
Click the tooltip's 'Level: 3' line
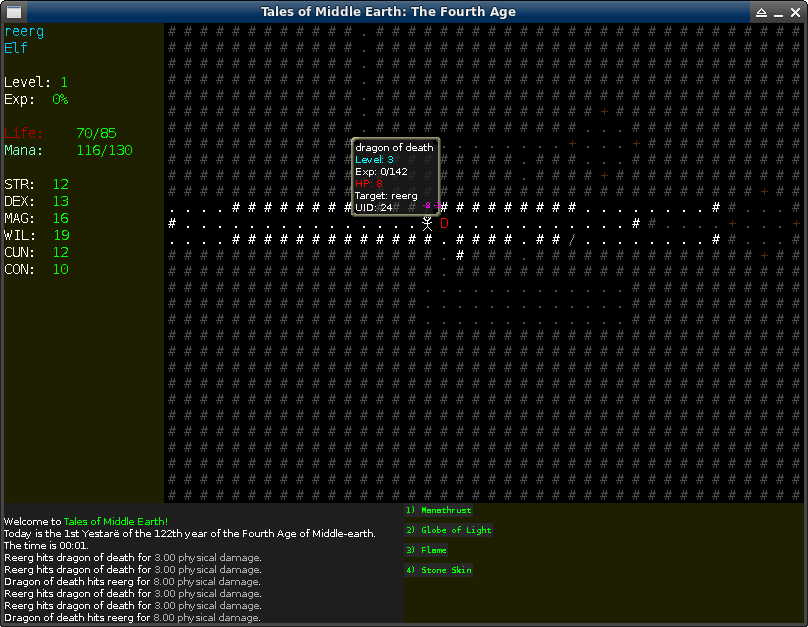click(374, 160)
